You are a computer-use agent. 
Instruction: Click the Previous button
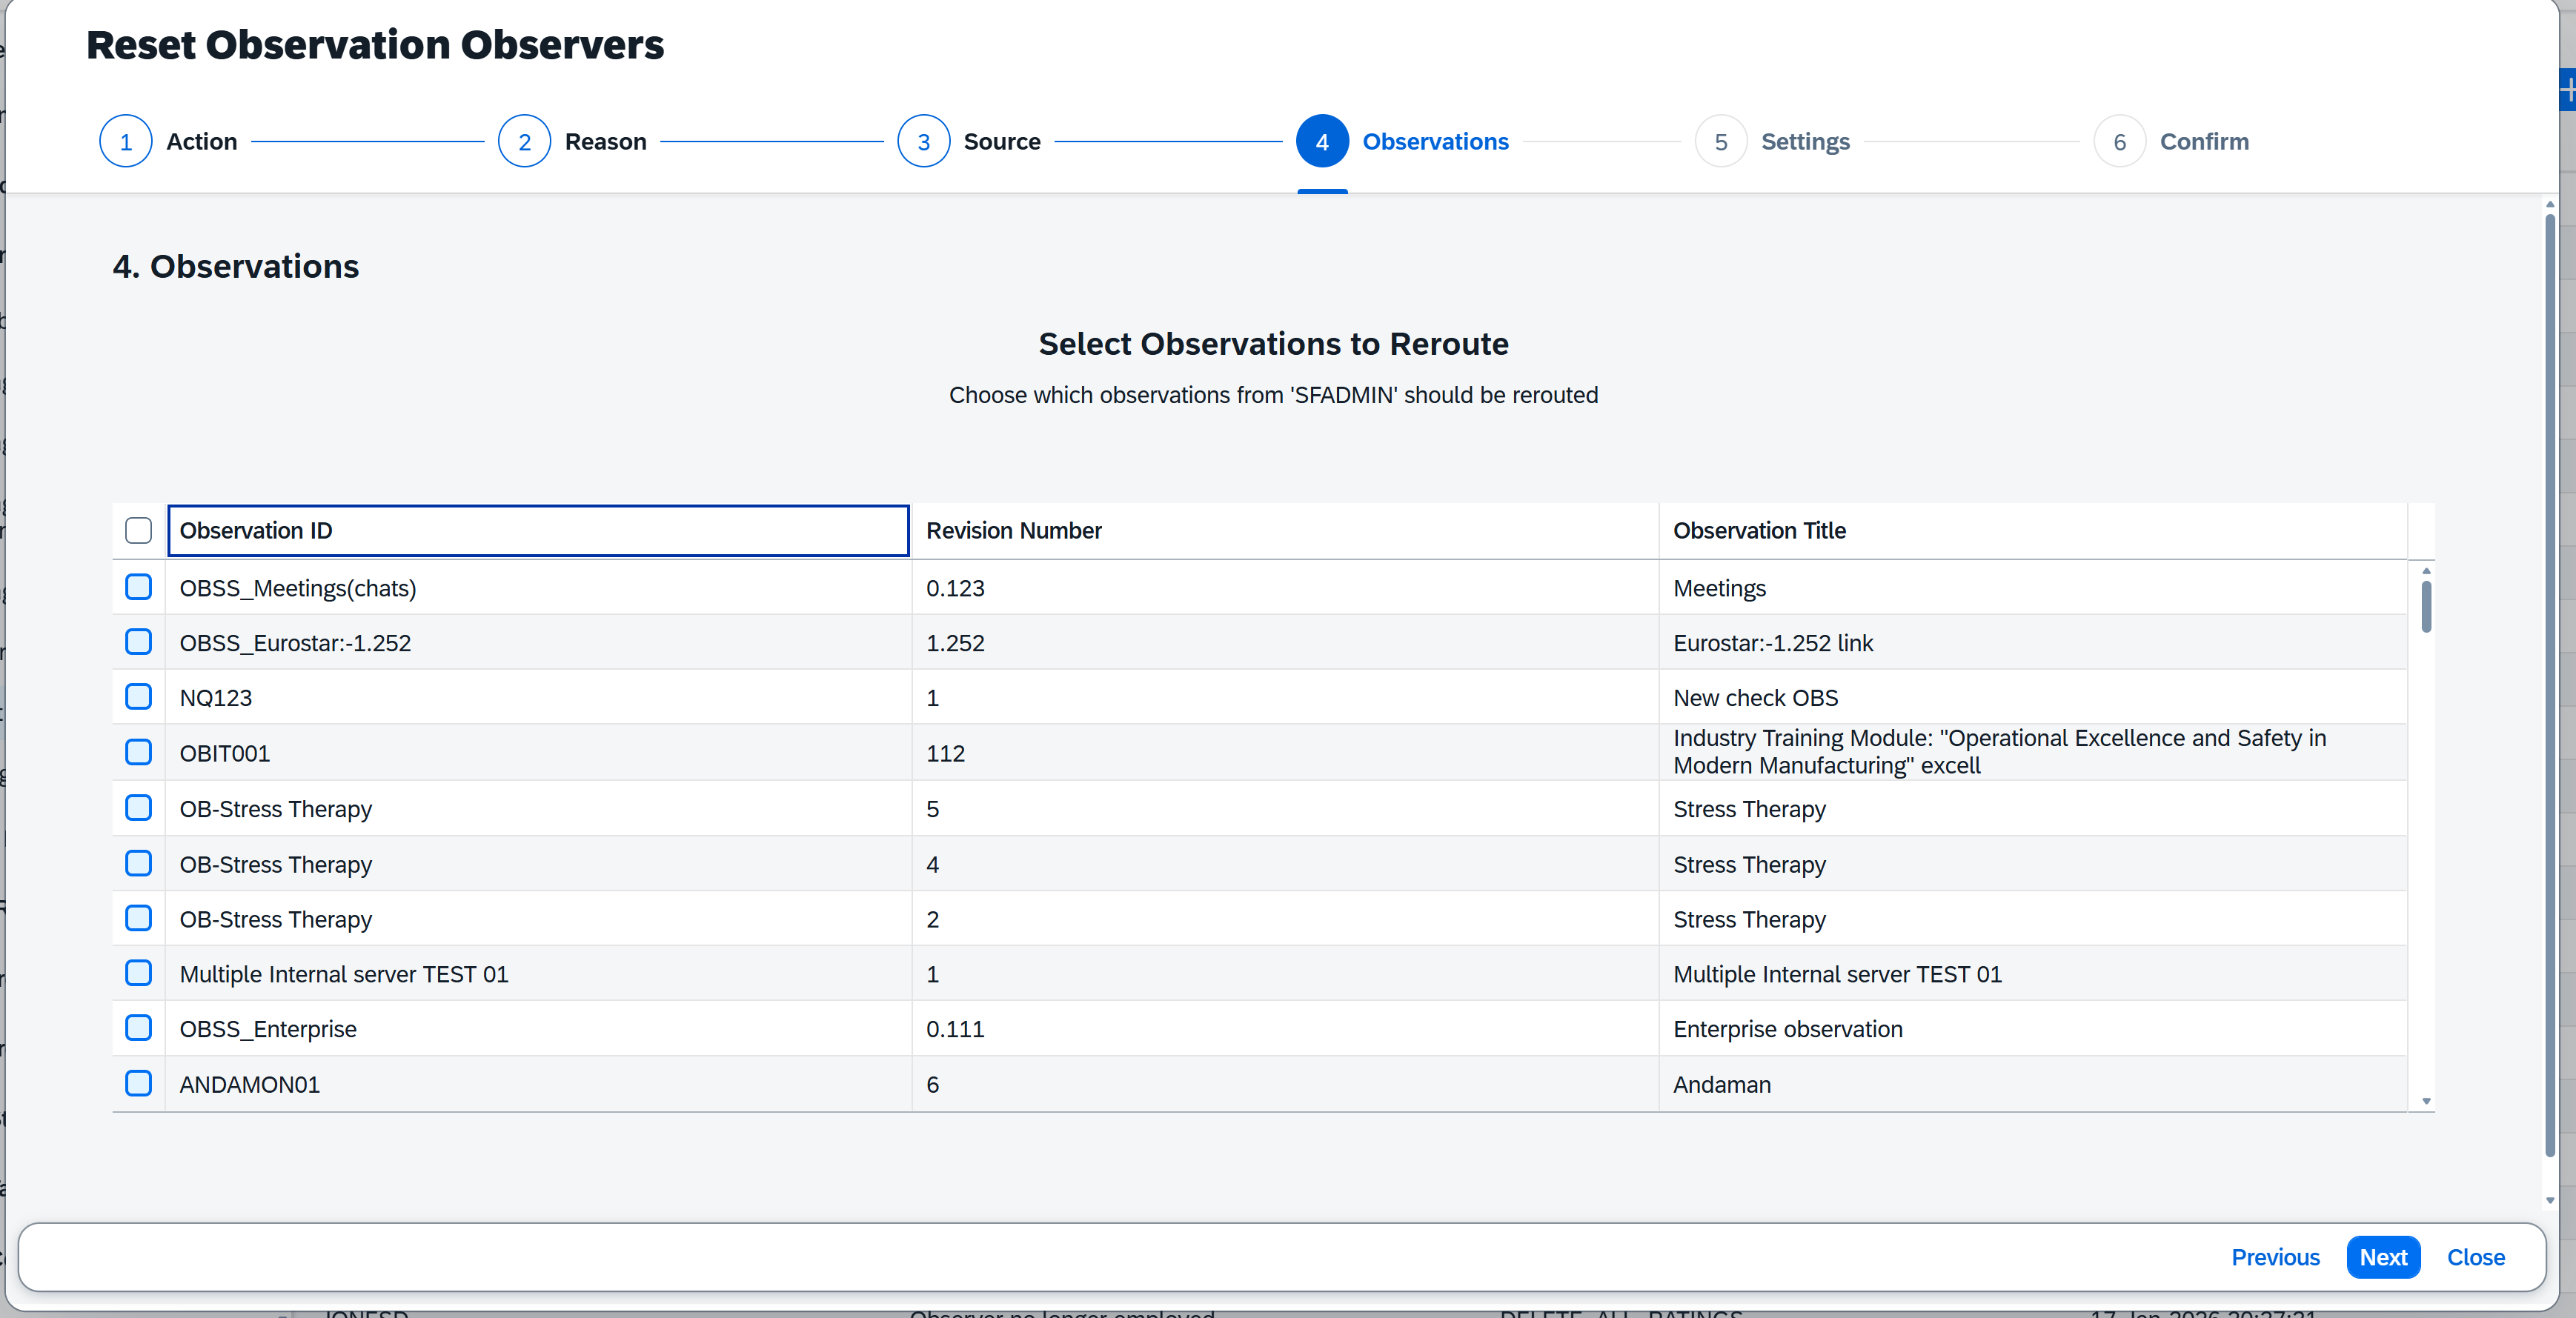click(x=2275, y=1257)
